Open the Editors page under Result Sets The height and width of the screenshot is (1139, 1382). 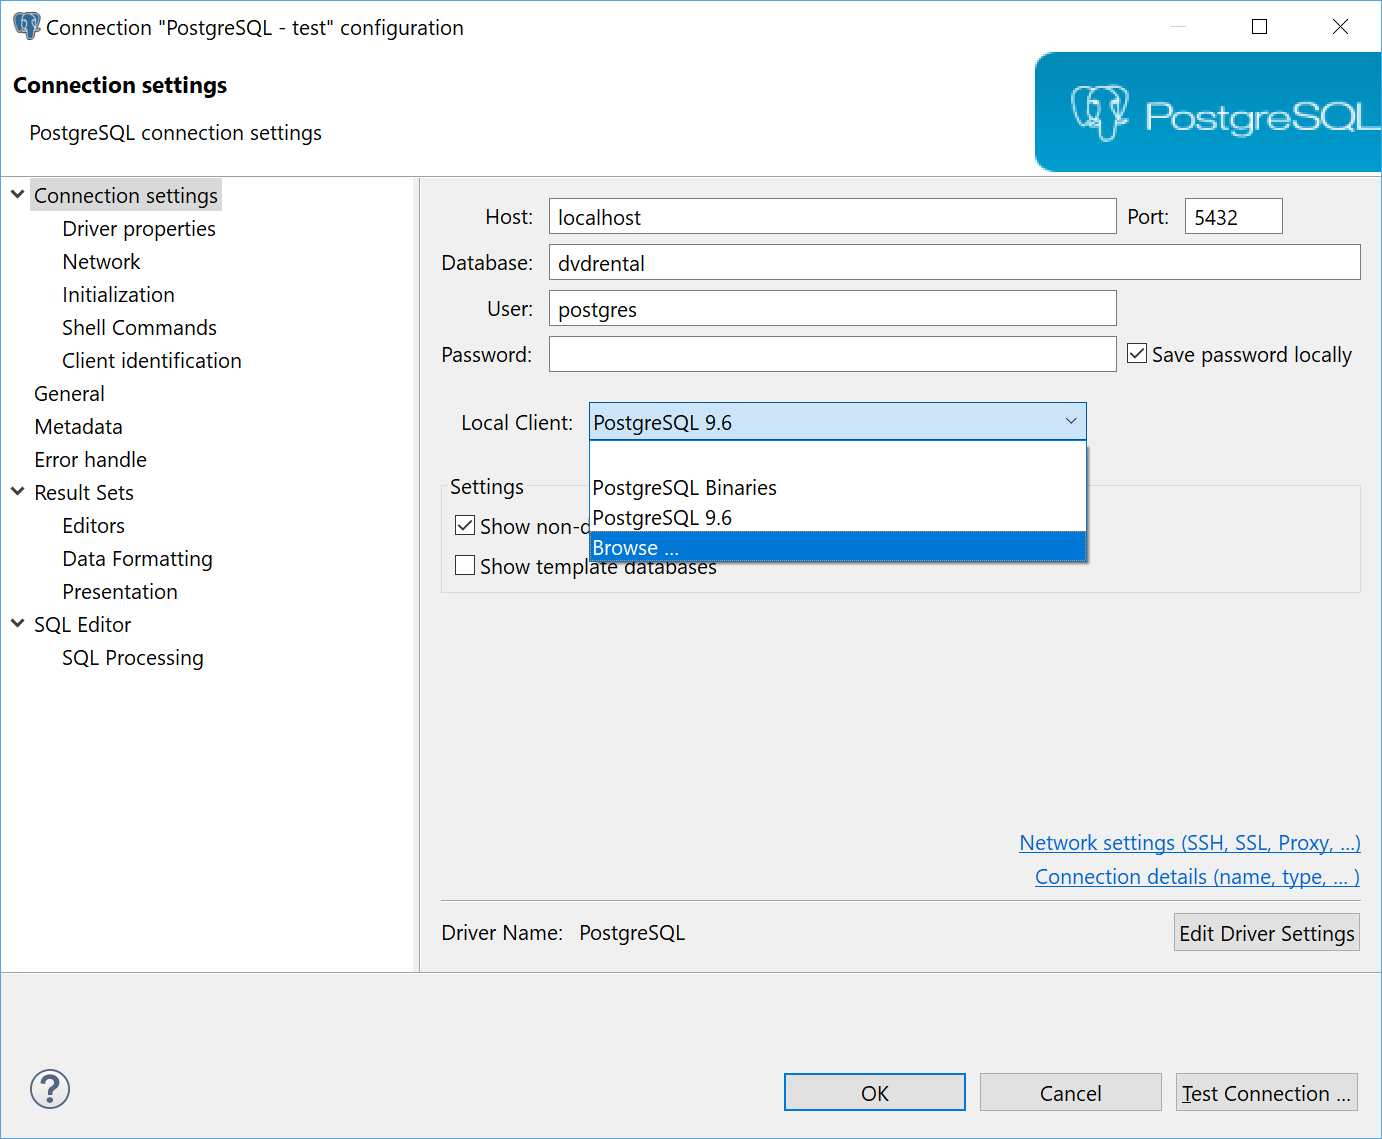coord(93,525)
